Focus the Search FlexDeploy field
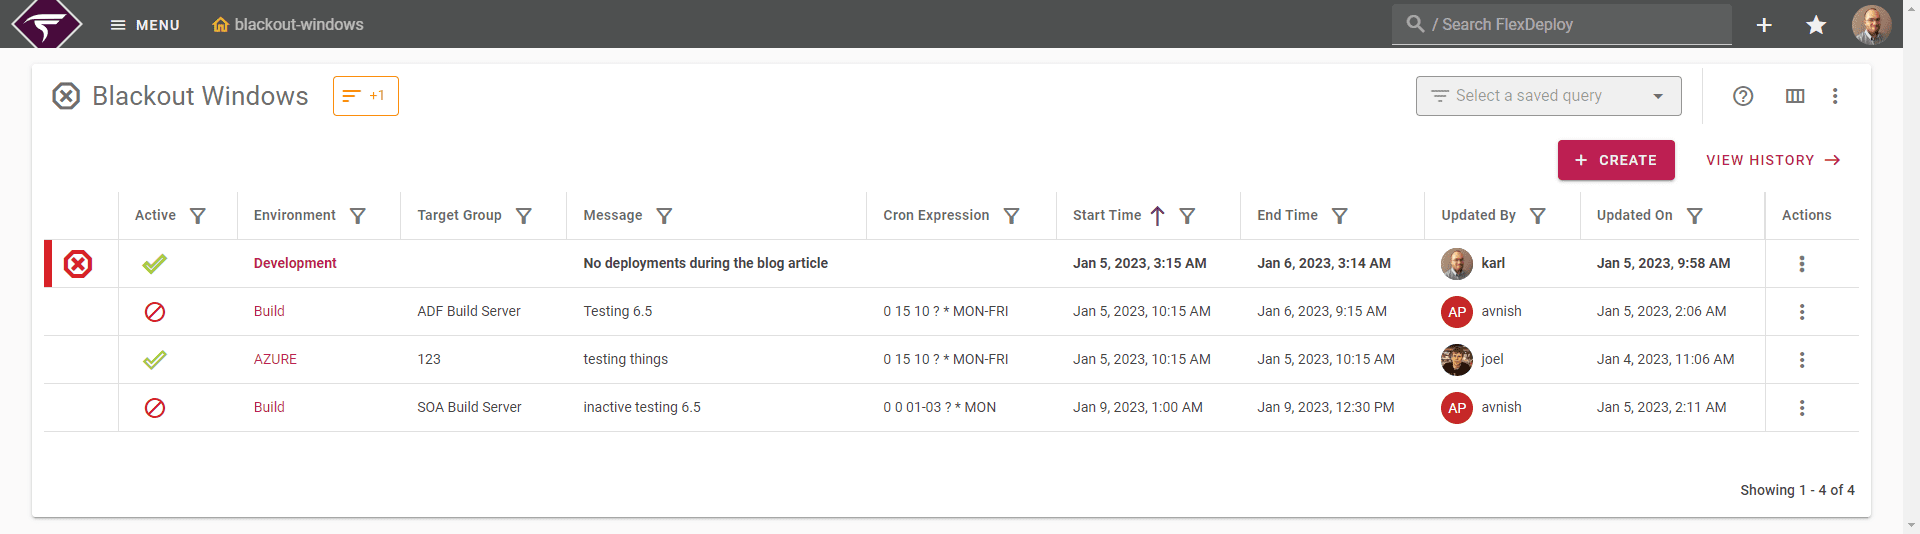Viewport: 1920px width, 534px height. (1562, 24)
